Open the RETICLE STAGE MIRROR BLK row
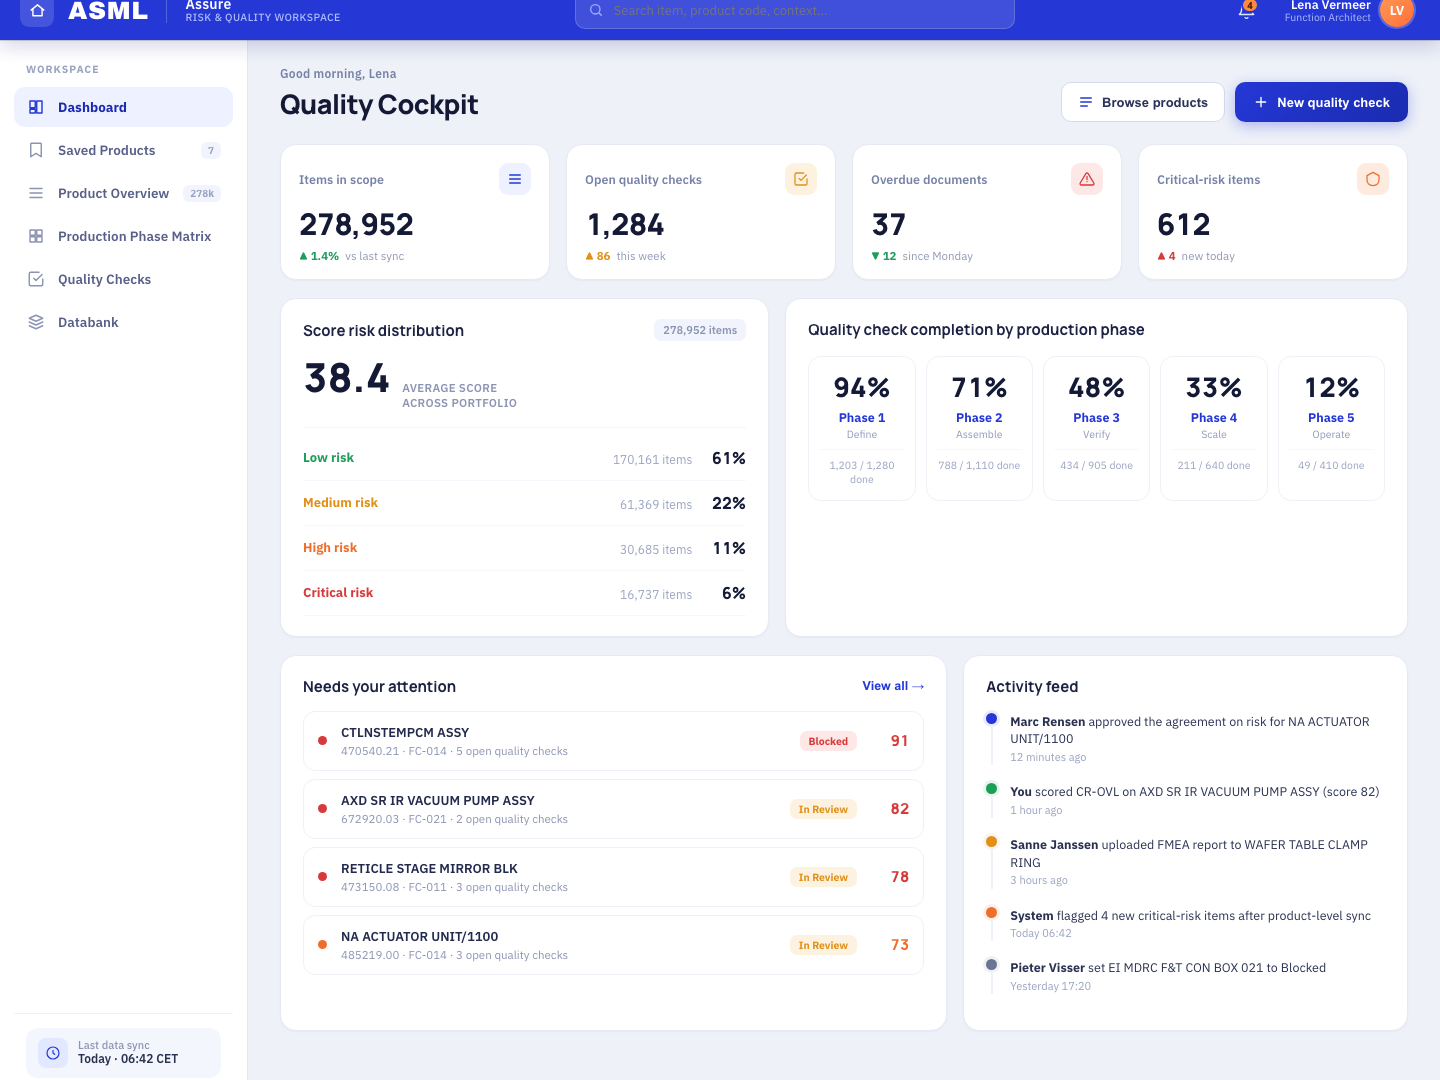 pyautogui.click(x=613, y=877)
